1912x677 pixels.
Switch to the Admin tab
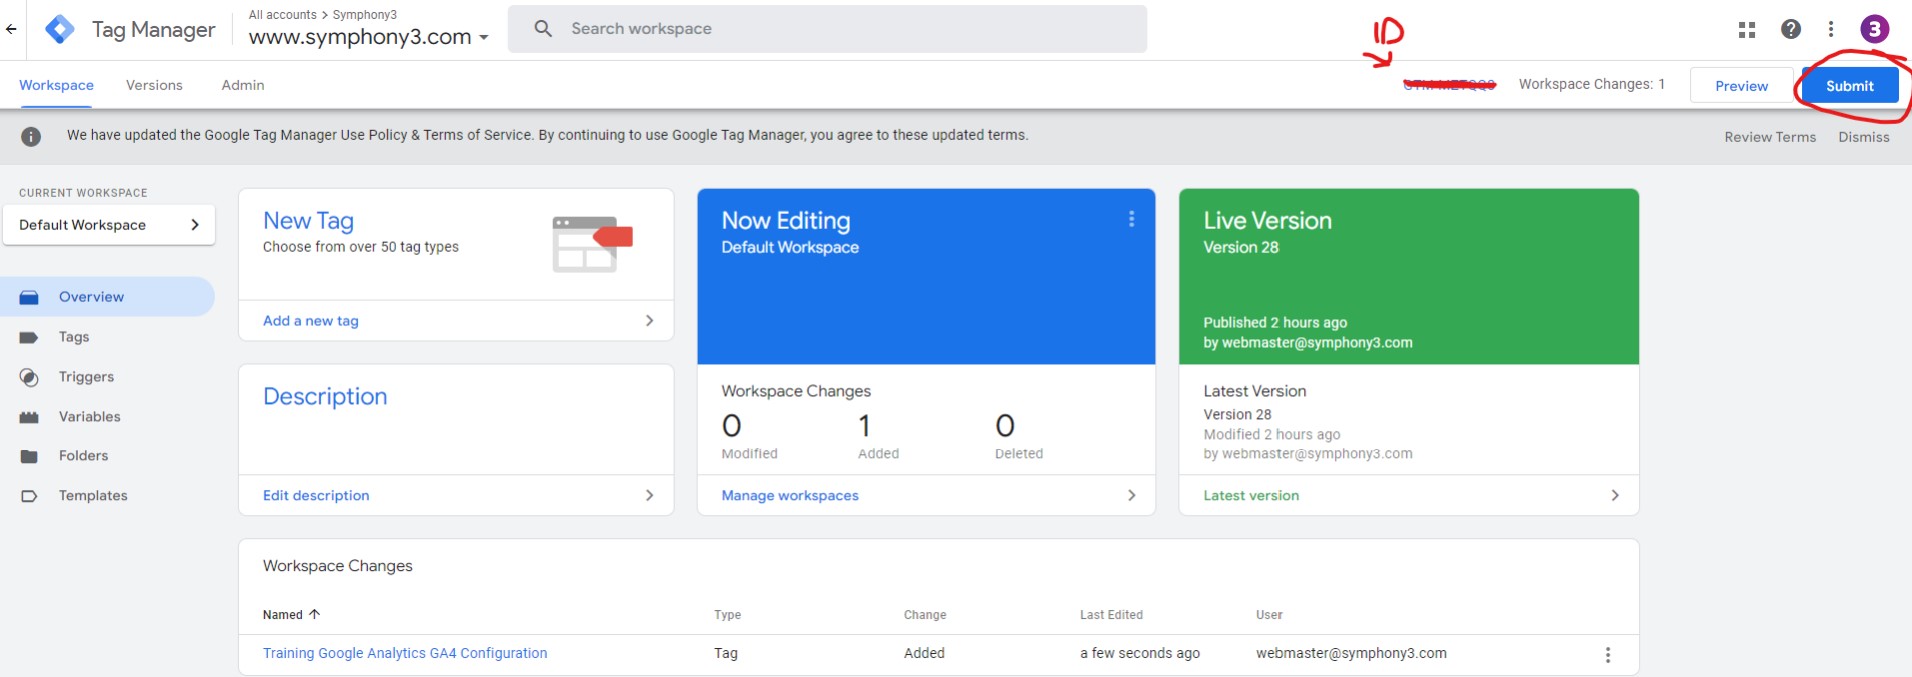[x=243, y=85]
